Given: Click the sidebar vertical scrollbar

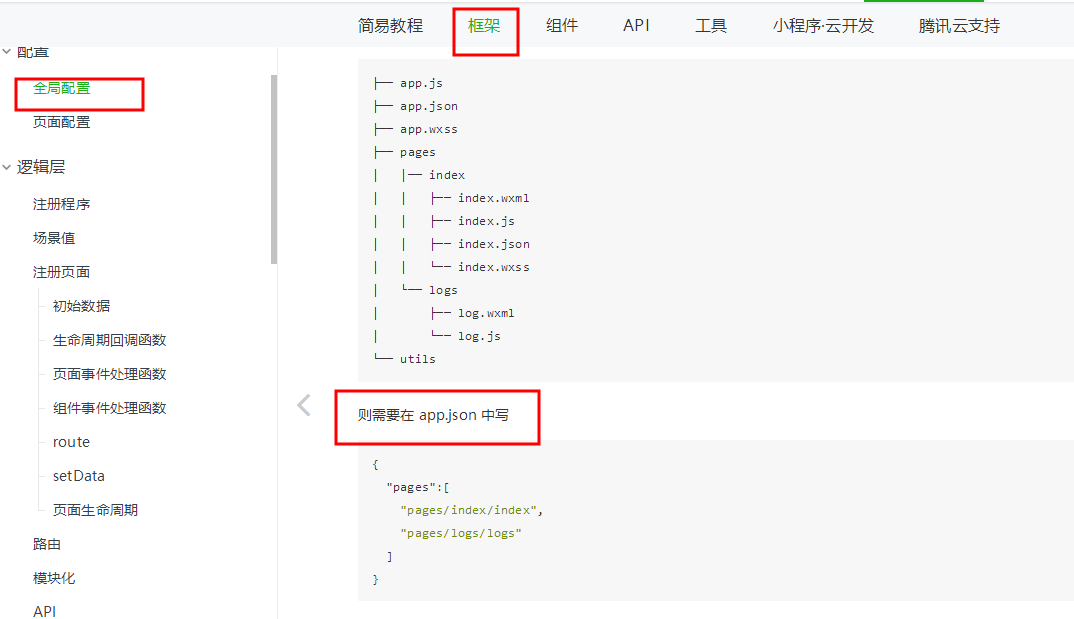Looking at the screenshot, I should 274,169.
